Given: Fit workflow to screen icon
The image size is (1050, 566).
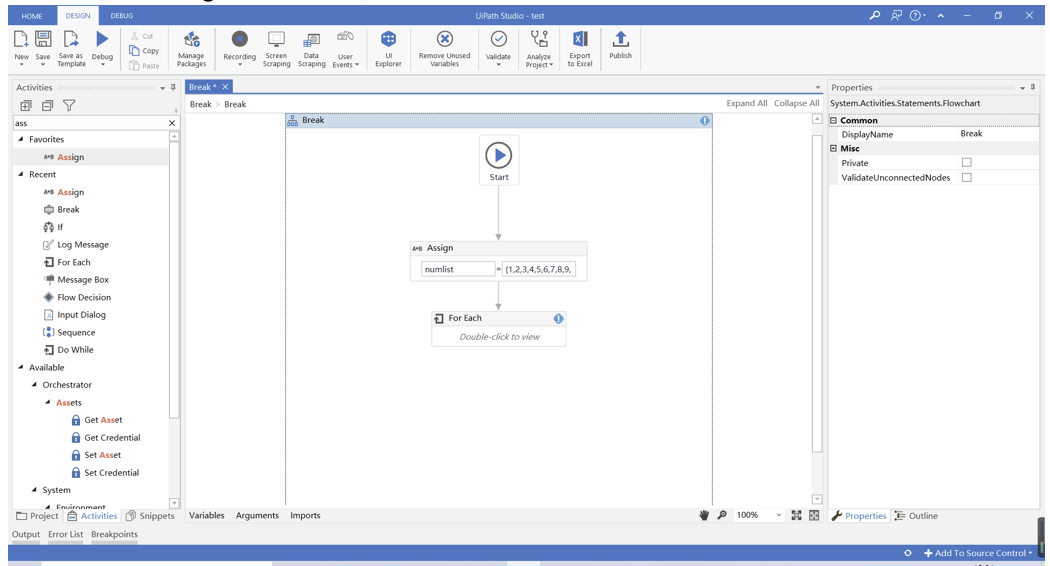Looking at the screenshot, I should (796, 515).
